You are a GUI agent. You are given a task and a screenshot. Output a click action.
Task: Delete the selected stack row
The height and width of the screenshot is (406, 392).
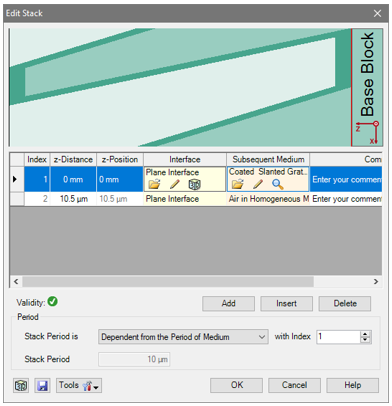345,303
